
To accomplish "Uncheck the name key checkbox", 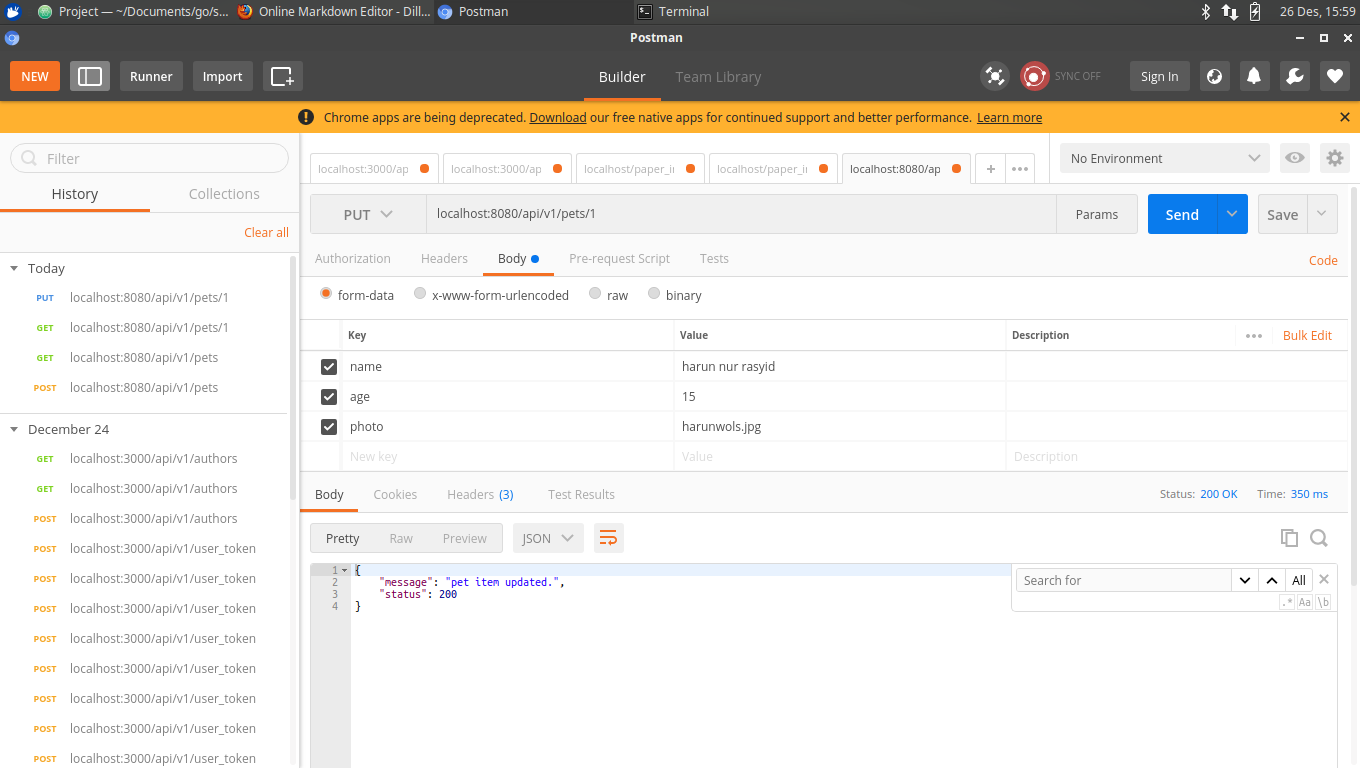I will [x=328, y=367].
